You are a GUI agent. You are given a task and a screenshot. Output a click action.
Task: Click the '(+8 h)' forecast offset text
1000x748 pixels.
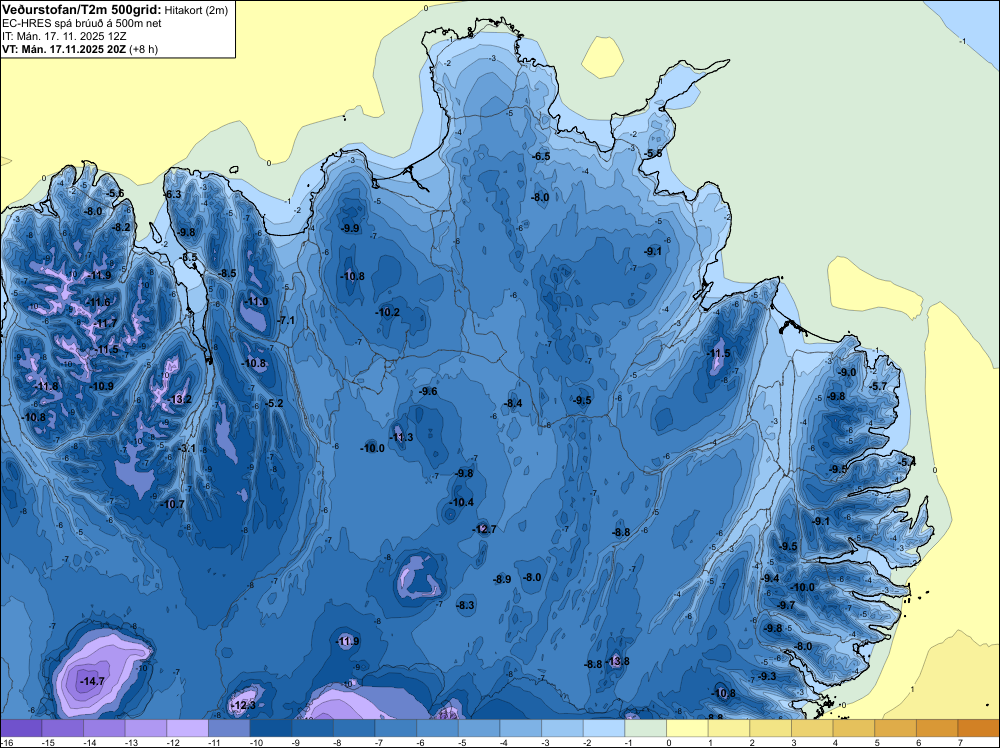[143, 49]
